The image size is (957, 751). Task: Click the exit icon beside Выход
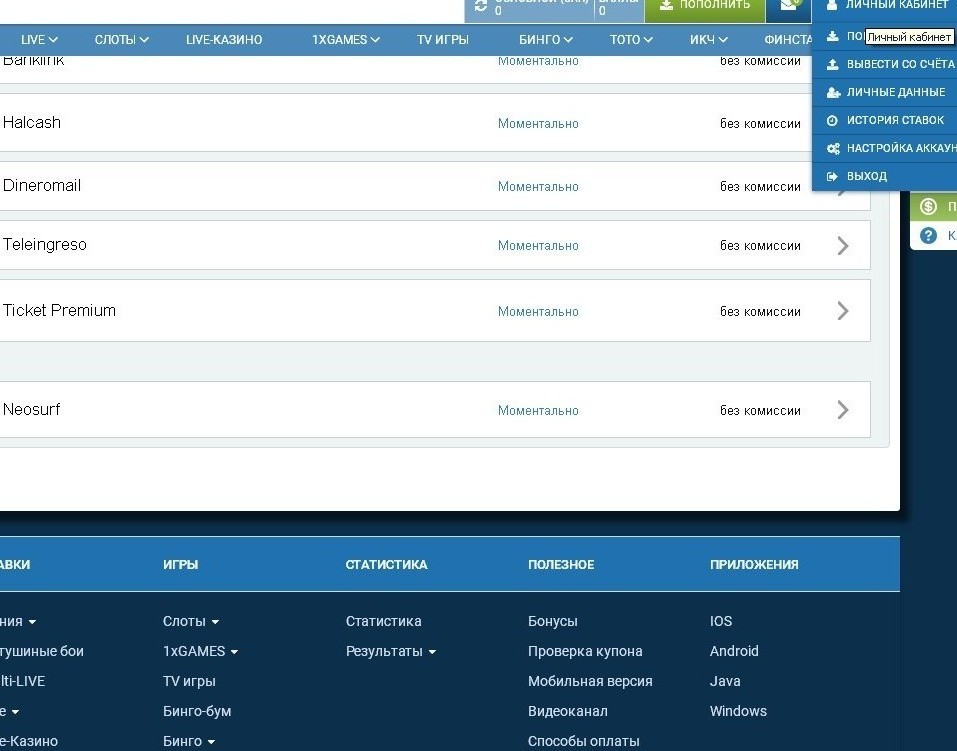832,176
